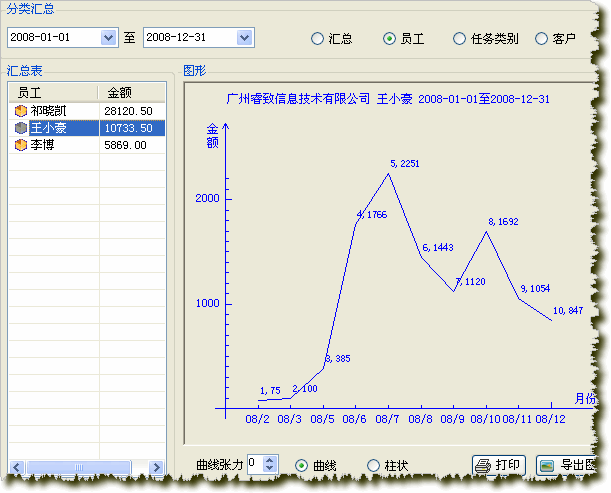Select the 汇总 radio option
The width and height of the screenshot is (611, 493).
coord(317,39)
